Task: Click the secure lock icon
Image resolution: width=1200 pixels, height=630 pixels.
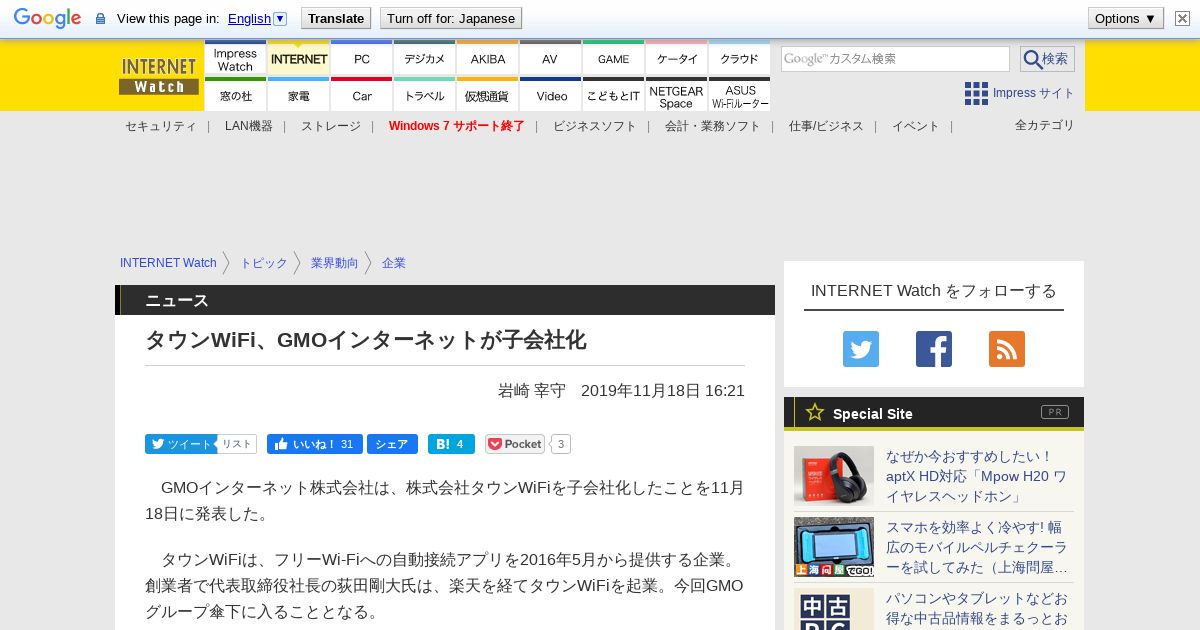Action: pyautogui.click(x=100, y=18)
